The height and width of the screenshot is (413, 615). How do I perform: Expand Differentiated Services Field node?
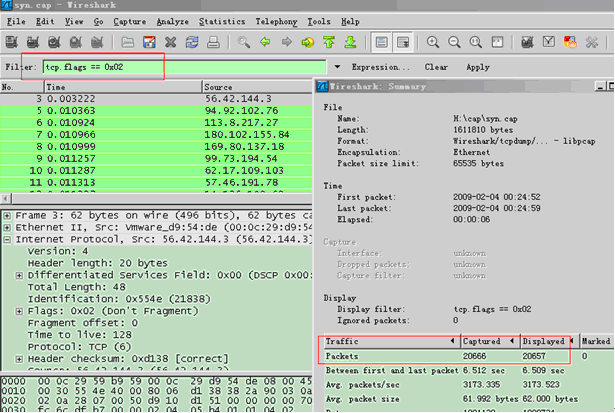click(x=19, y=275)
